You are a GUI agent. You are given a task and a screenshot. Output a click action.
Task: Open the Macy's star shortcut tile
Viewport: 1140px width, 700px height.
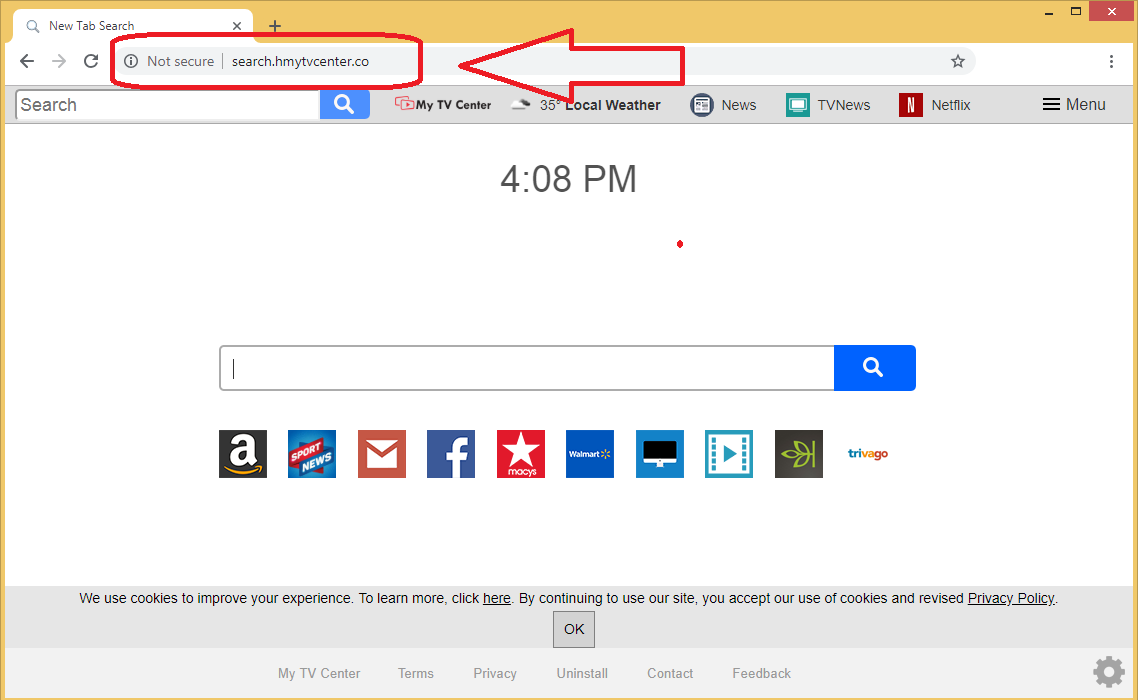click(521, 454)
